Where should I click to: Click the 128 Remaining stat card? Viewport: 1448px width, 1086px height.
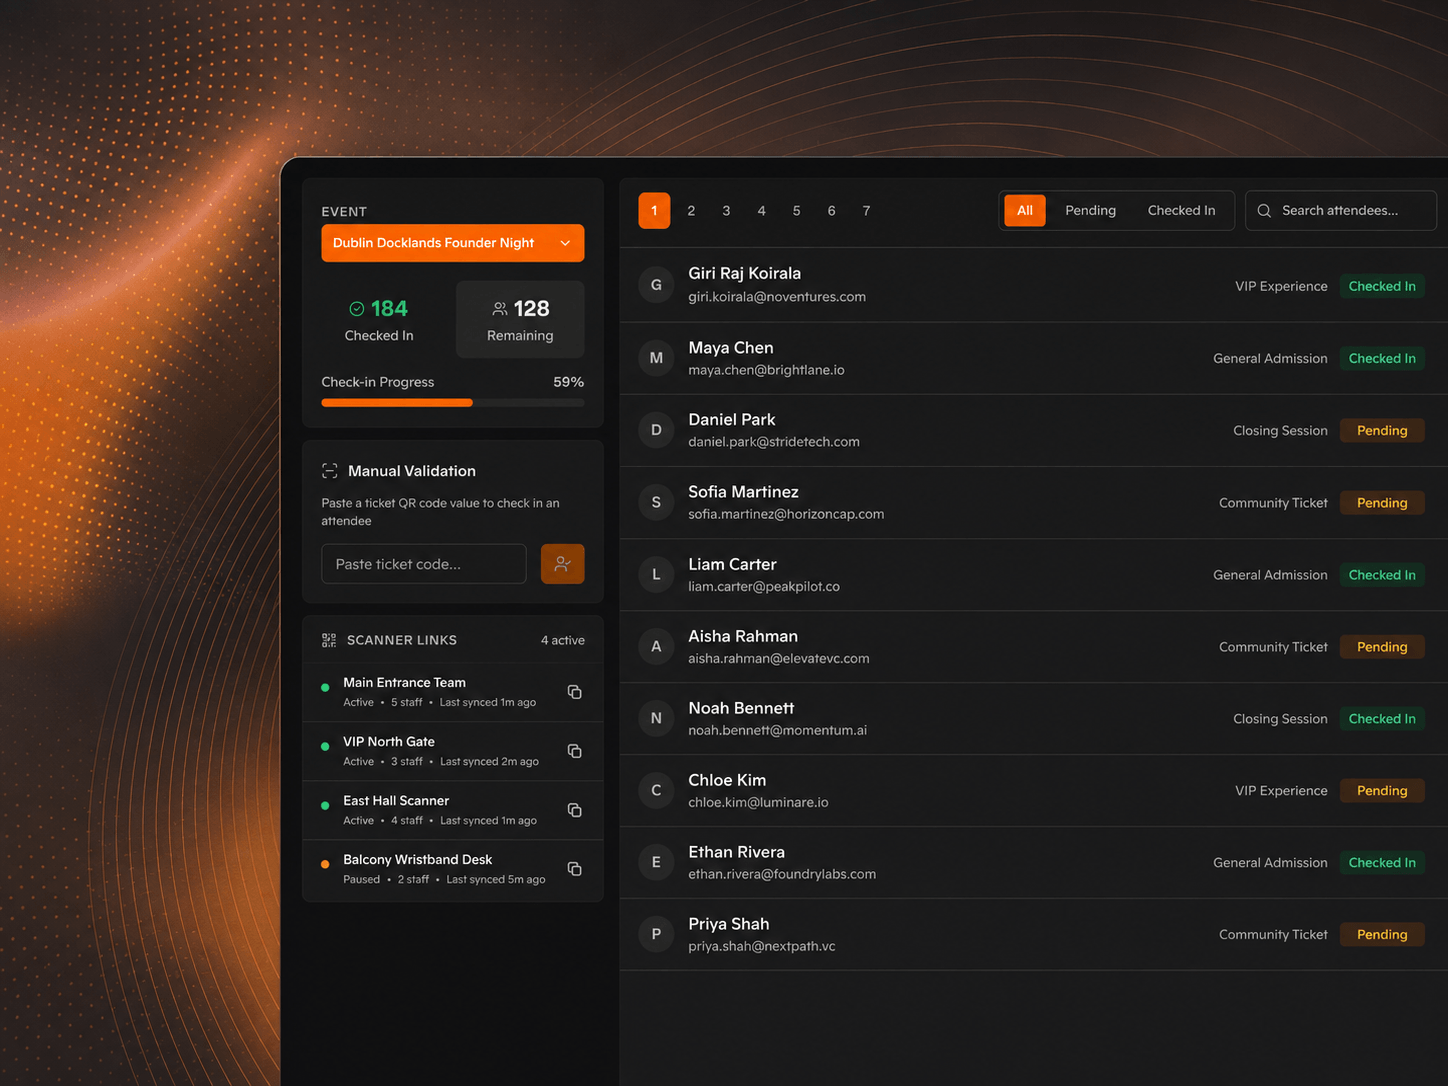(520, 319)
